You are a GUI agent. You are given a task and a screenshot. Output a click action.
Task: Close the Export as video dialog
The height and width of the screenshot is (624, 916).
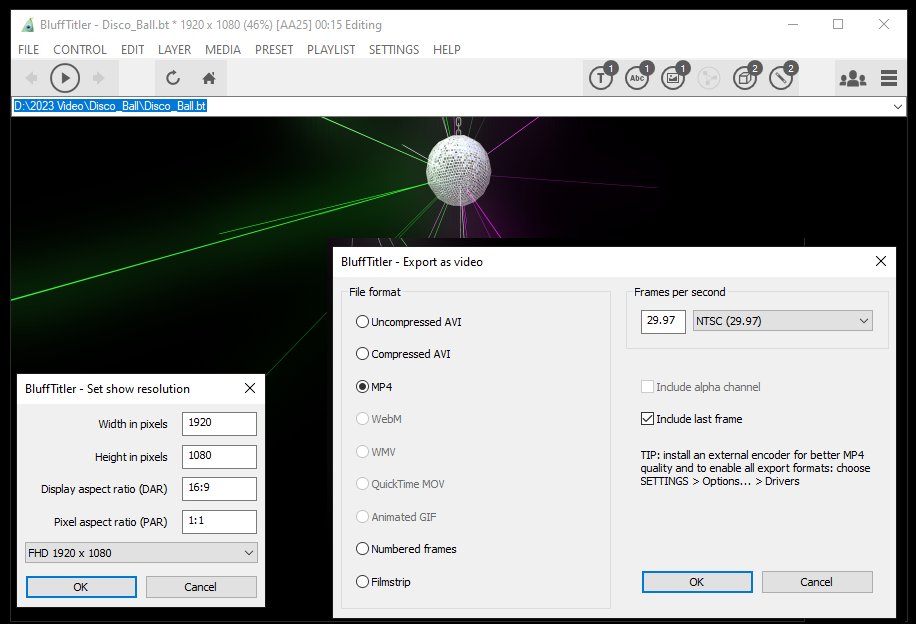pos(881,261)
